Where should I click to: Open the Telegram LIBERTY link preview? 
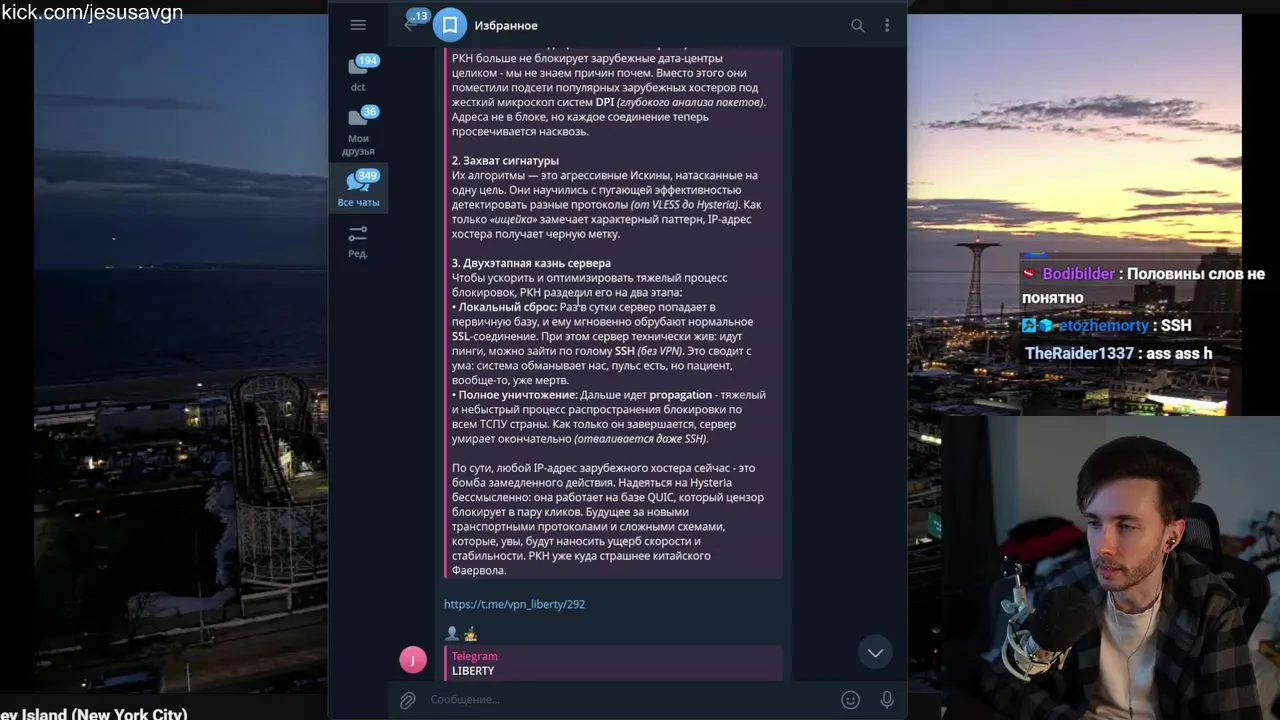click(613, 663)
